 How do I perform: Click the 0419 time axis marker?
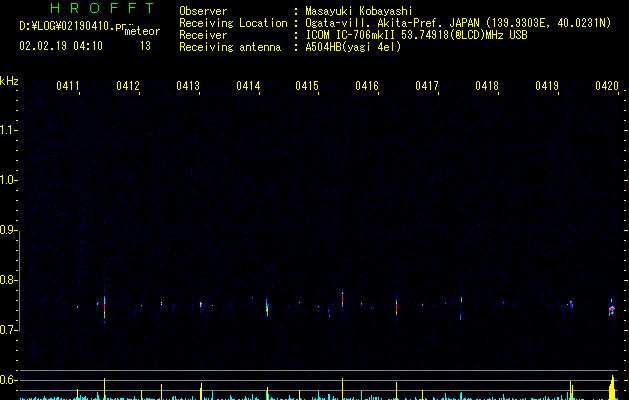[547, 86]
